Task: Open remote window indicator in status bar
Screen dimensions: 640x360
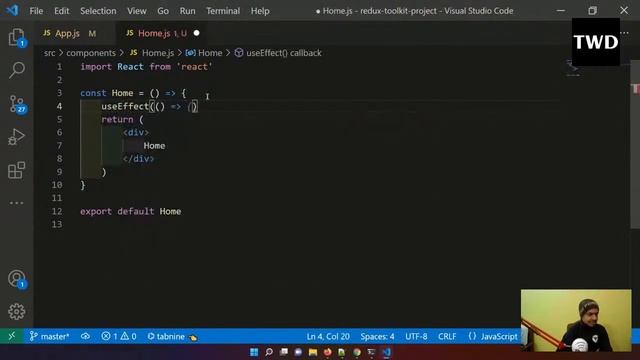Action: (11, 336)
